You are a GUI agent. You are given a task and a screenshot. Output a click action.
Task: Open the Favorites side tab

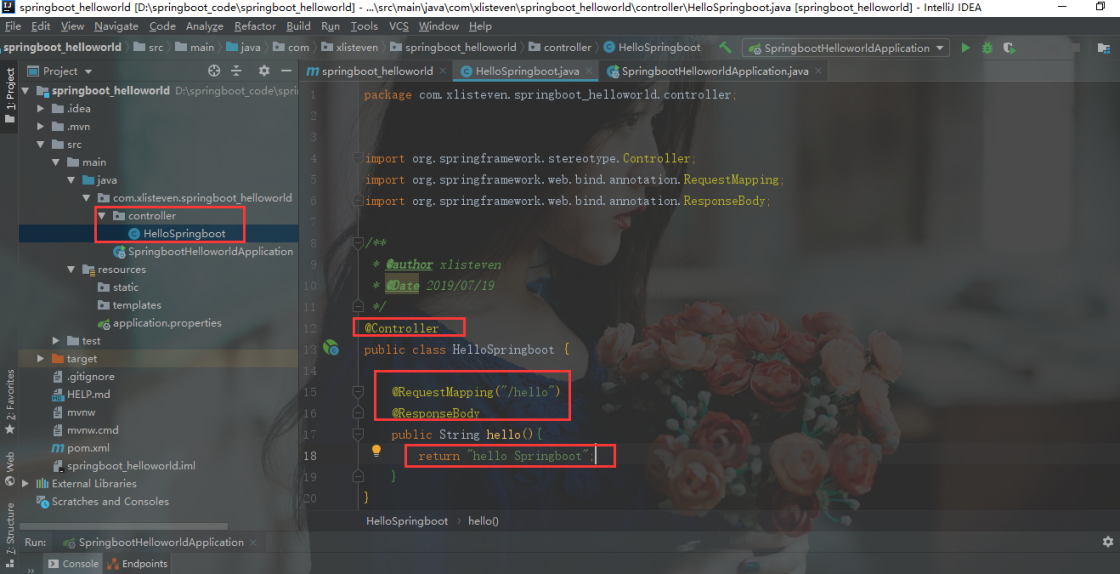point(10,401)
